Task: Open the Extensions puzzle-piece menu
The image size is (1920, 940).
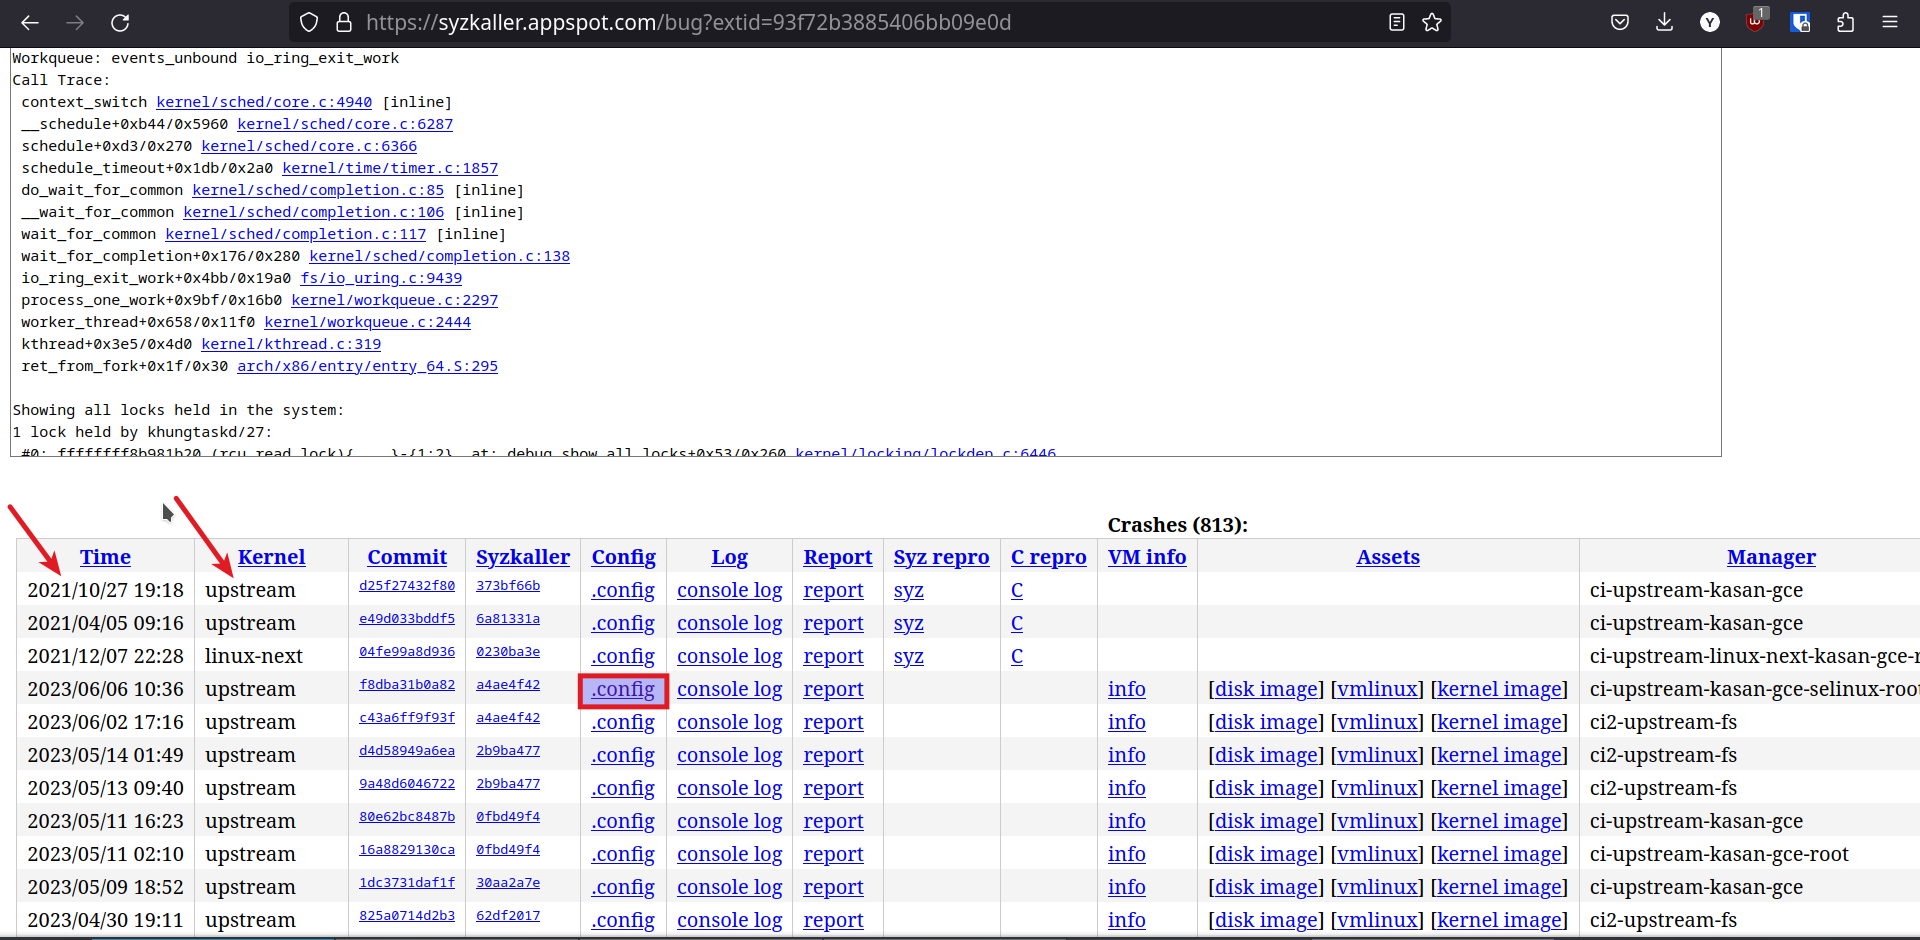Action: (1845, 22)
